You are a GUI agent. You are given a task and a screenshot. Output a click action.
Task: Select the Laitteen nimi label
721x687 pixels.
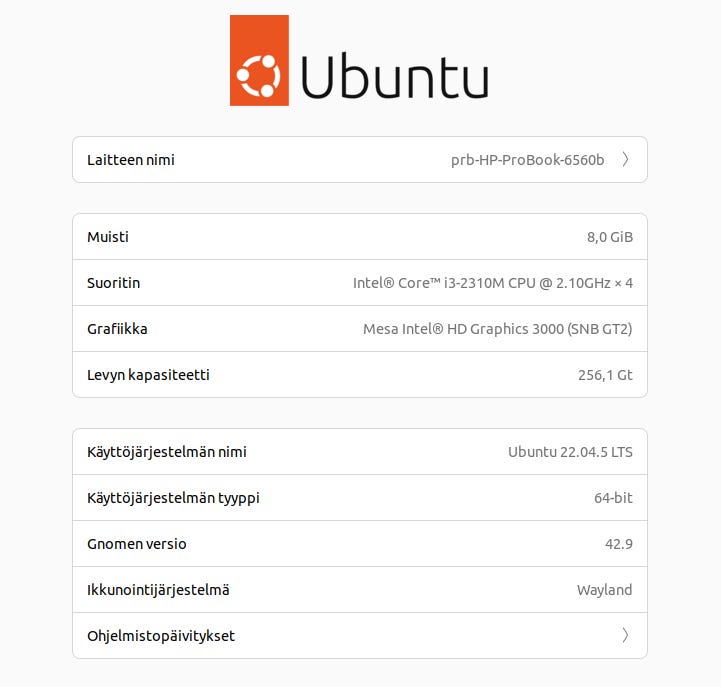tap(131, 160)
